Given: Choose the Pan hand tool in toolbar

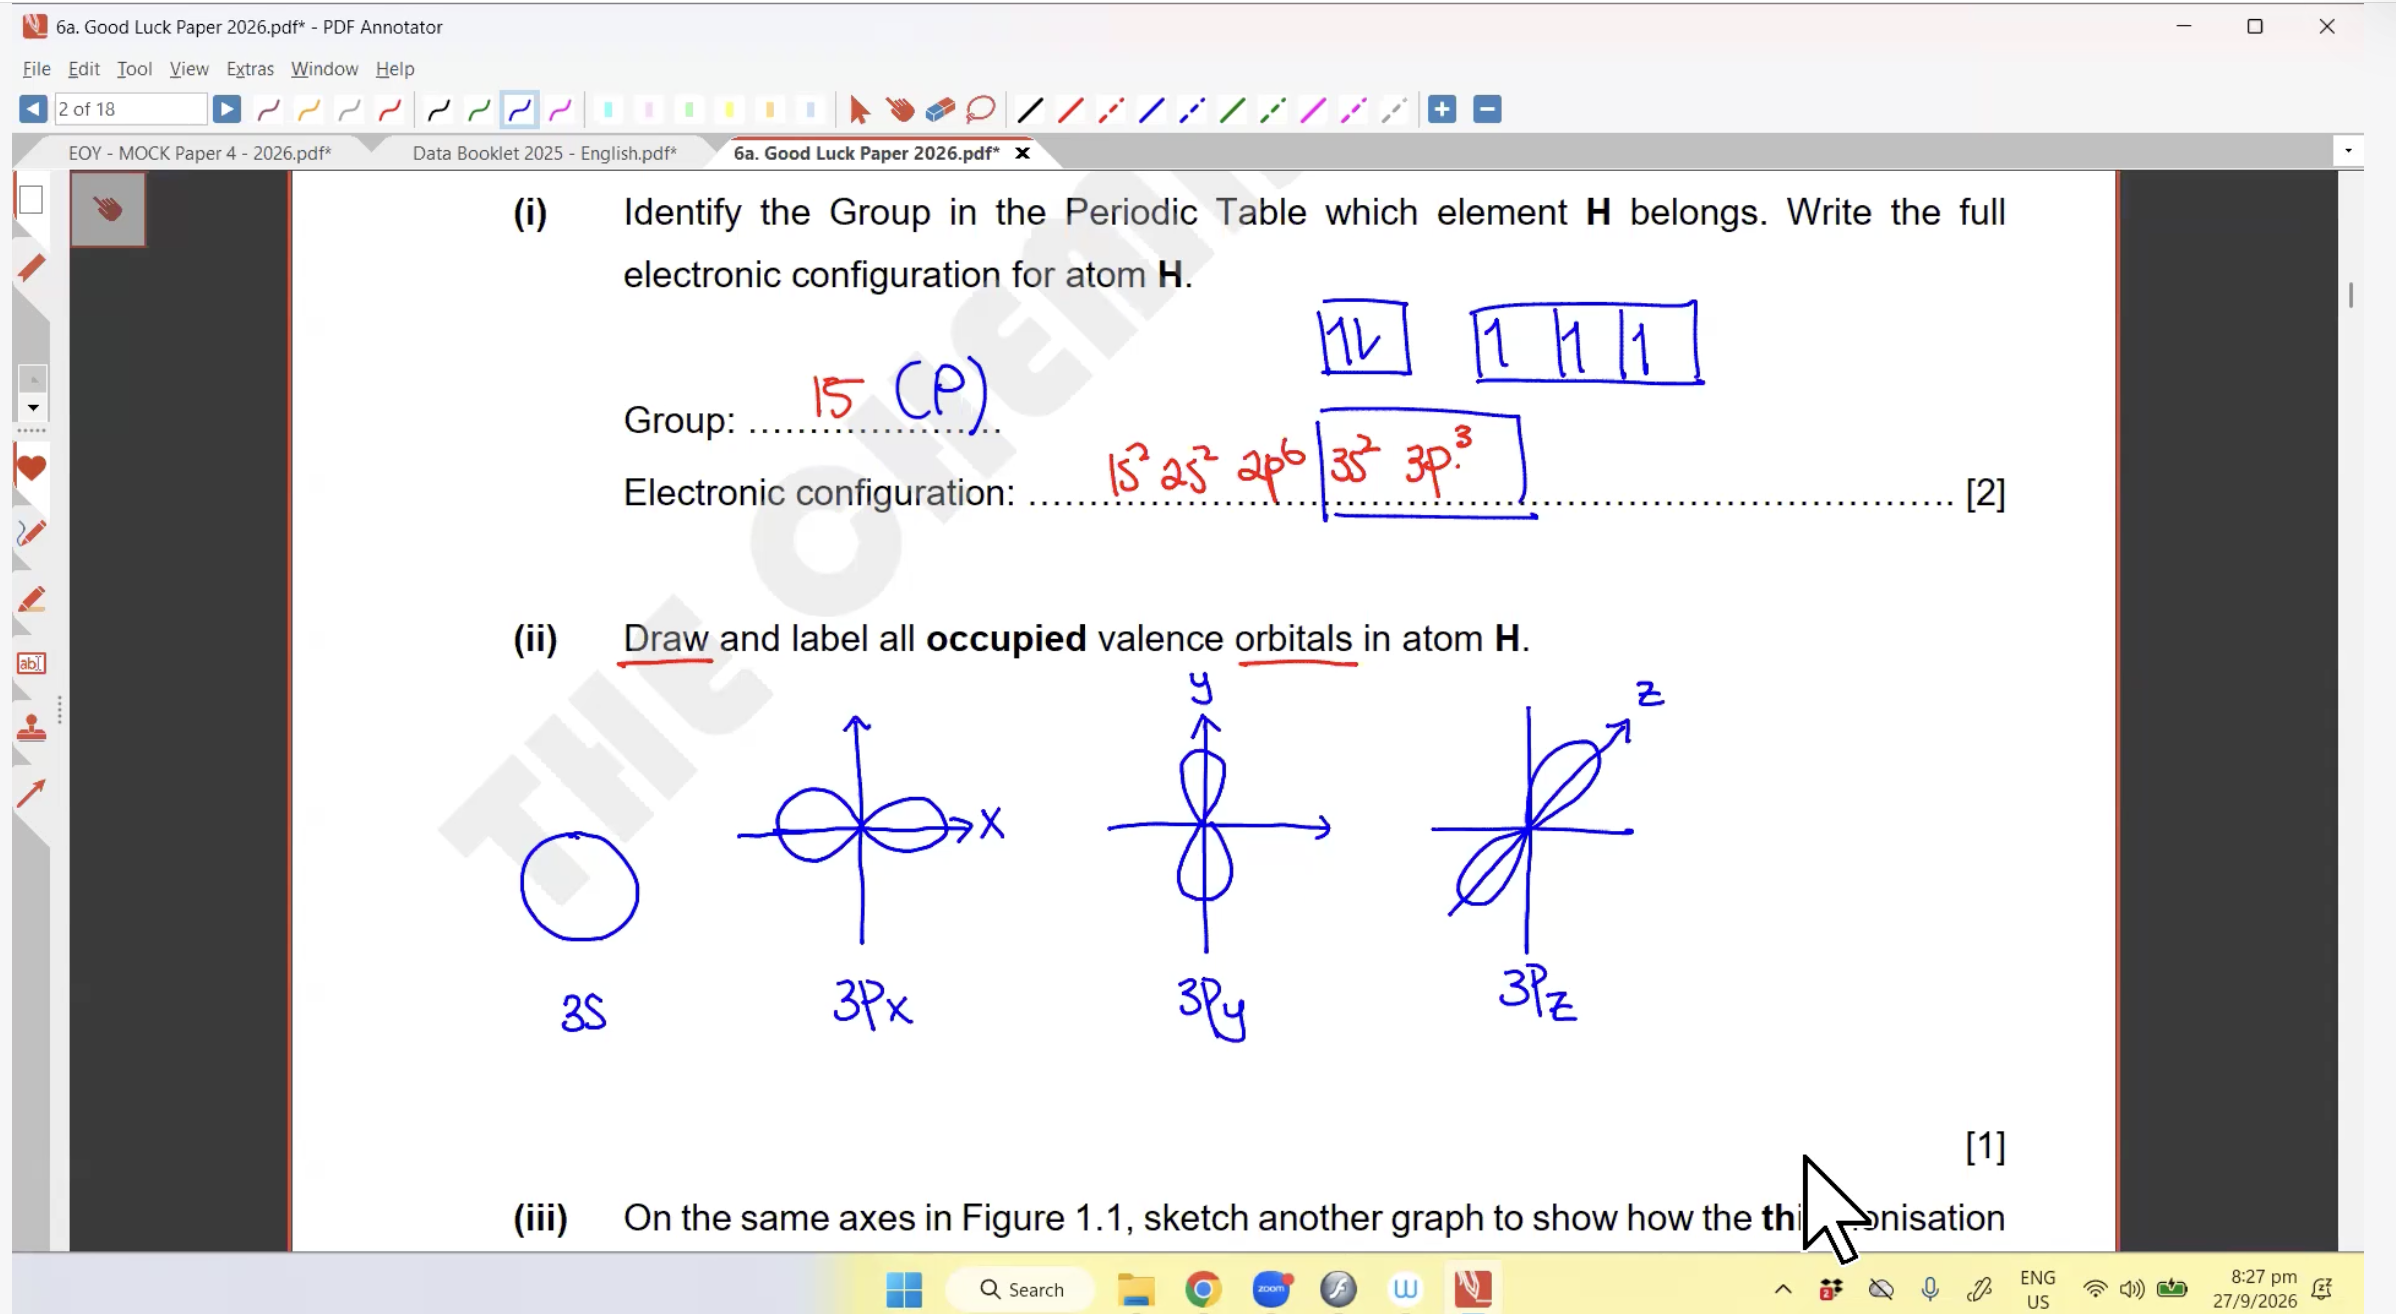Looking at the screenshot, I should click(x=899, y=109).
